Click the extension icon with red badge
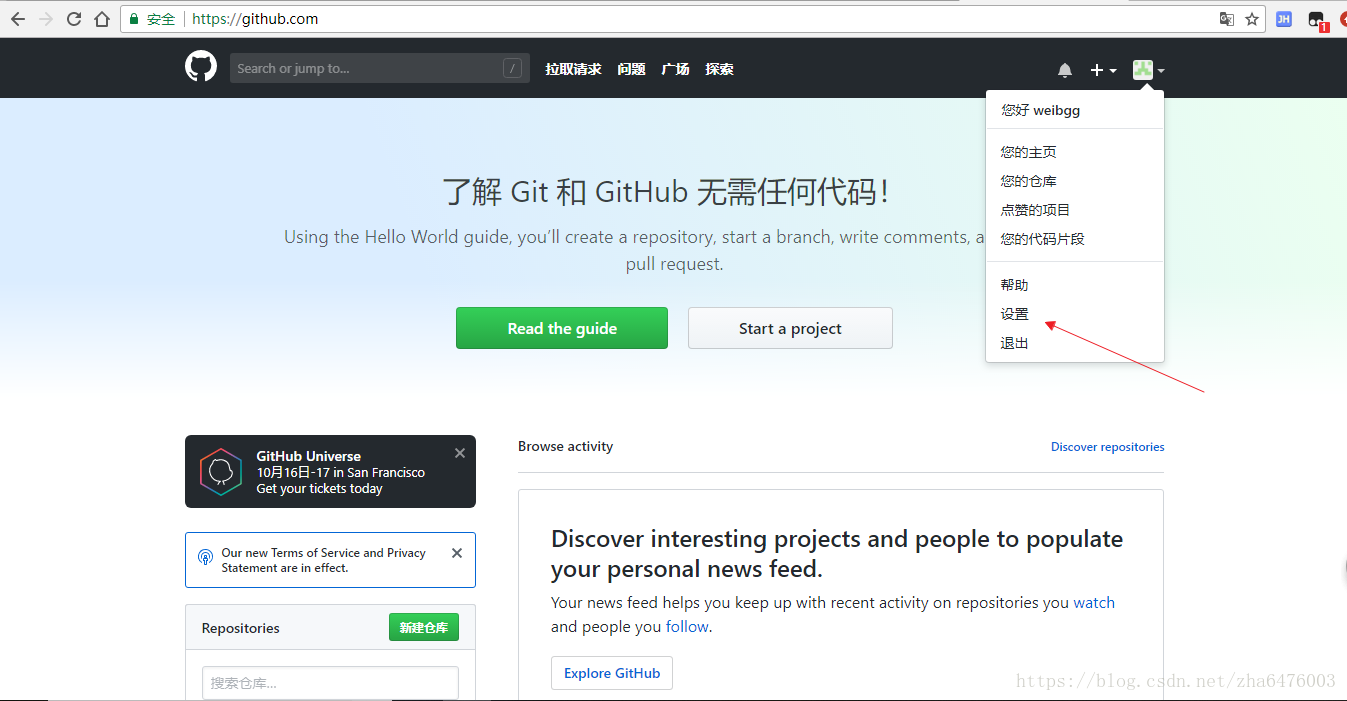The width and height of the screenshot is (1347, 701). click(x=1317, y=20)
